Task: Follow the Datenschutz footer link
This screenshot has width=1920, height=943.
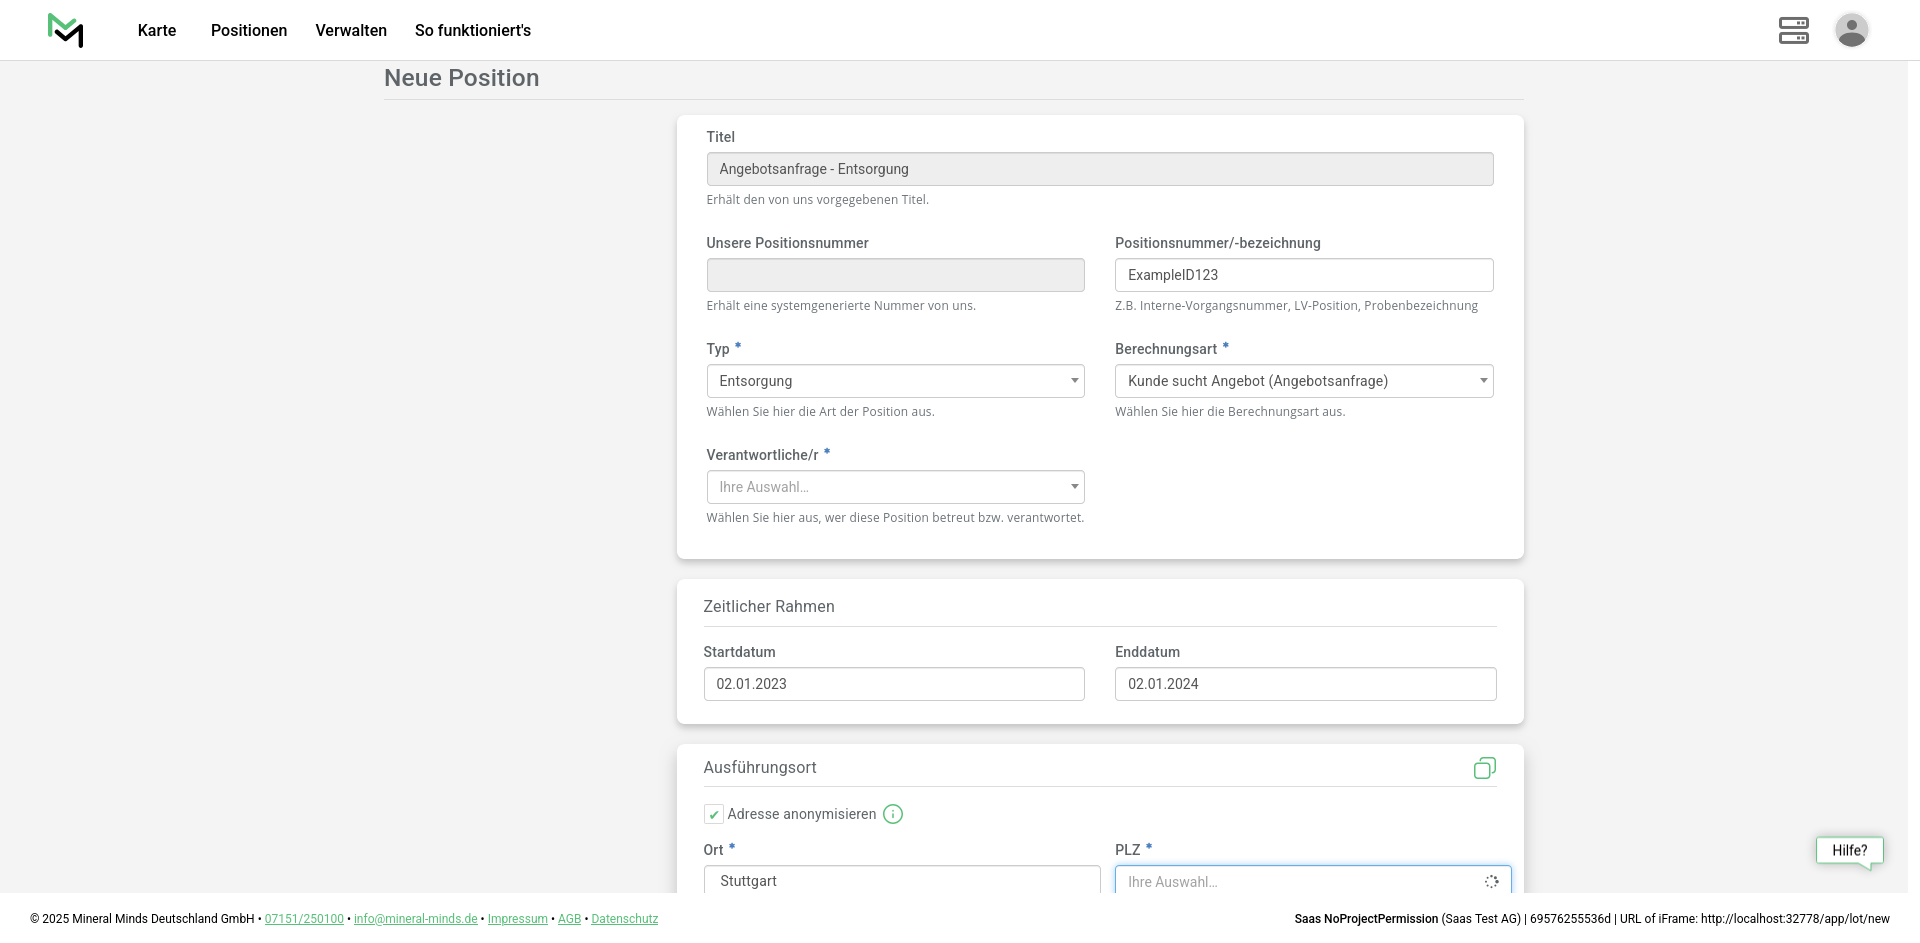Action: tap(624, 919)
